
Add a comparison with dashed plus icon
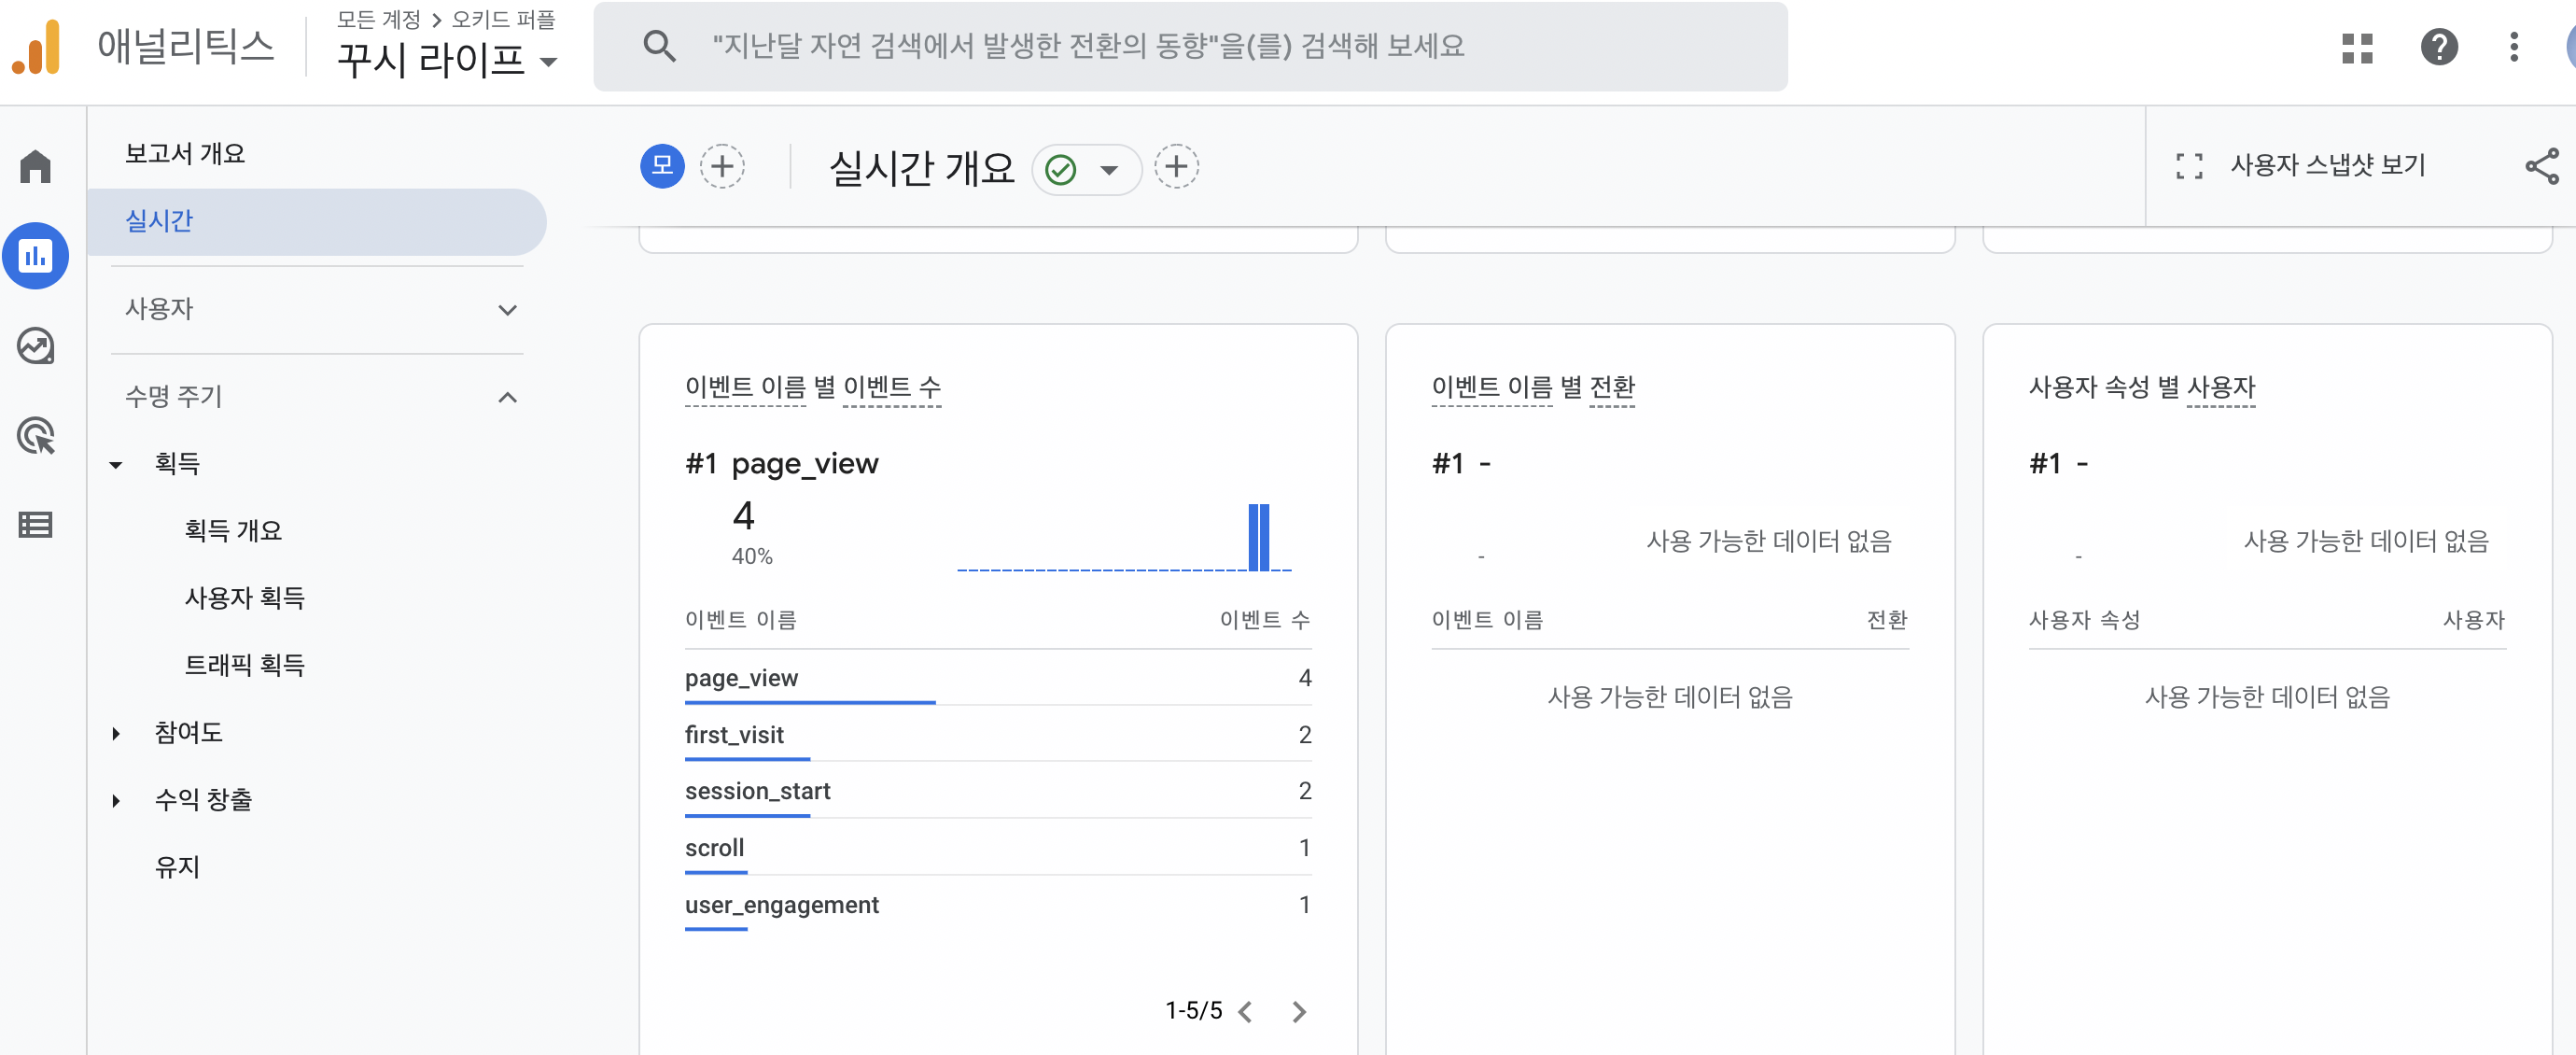coord(722,166)
